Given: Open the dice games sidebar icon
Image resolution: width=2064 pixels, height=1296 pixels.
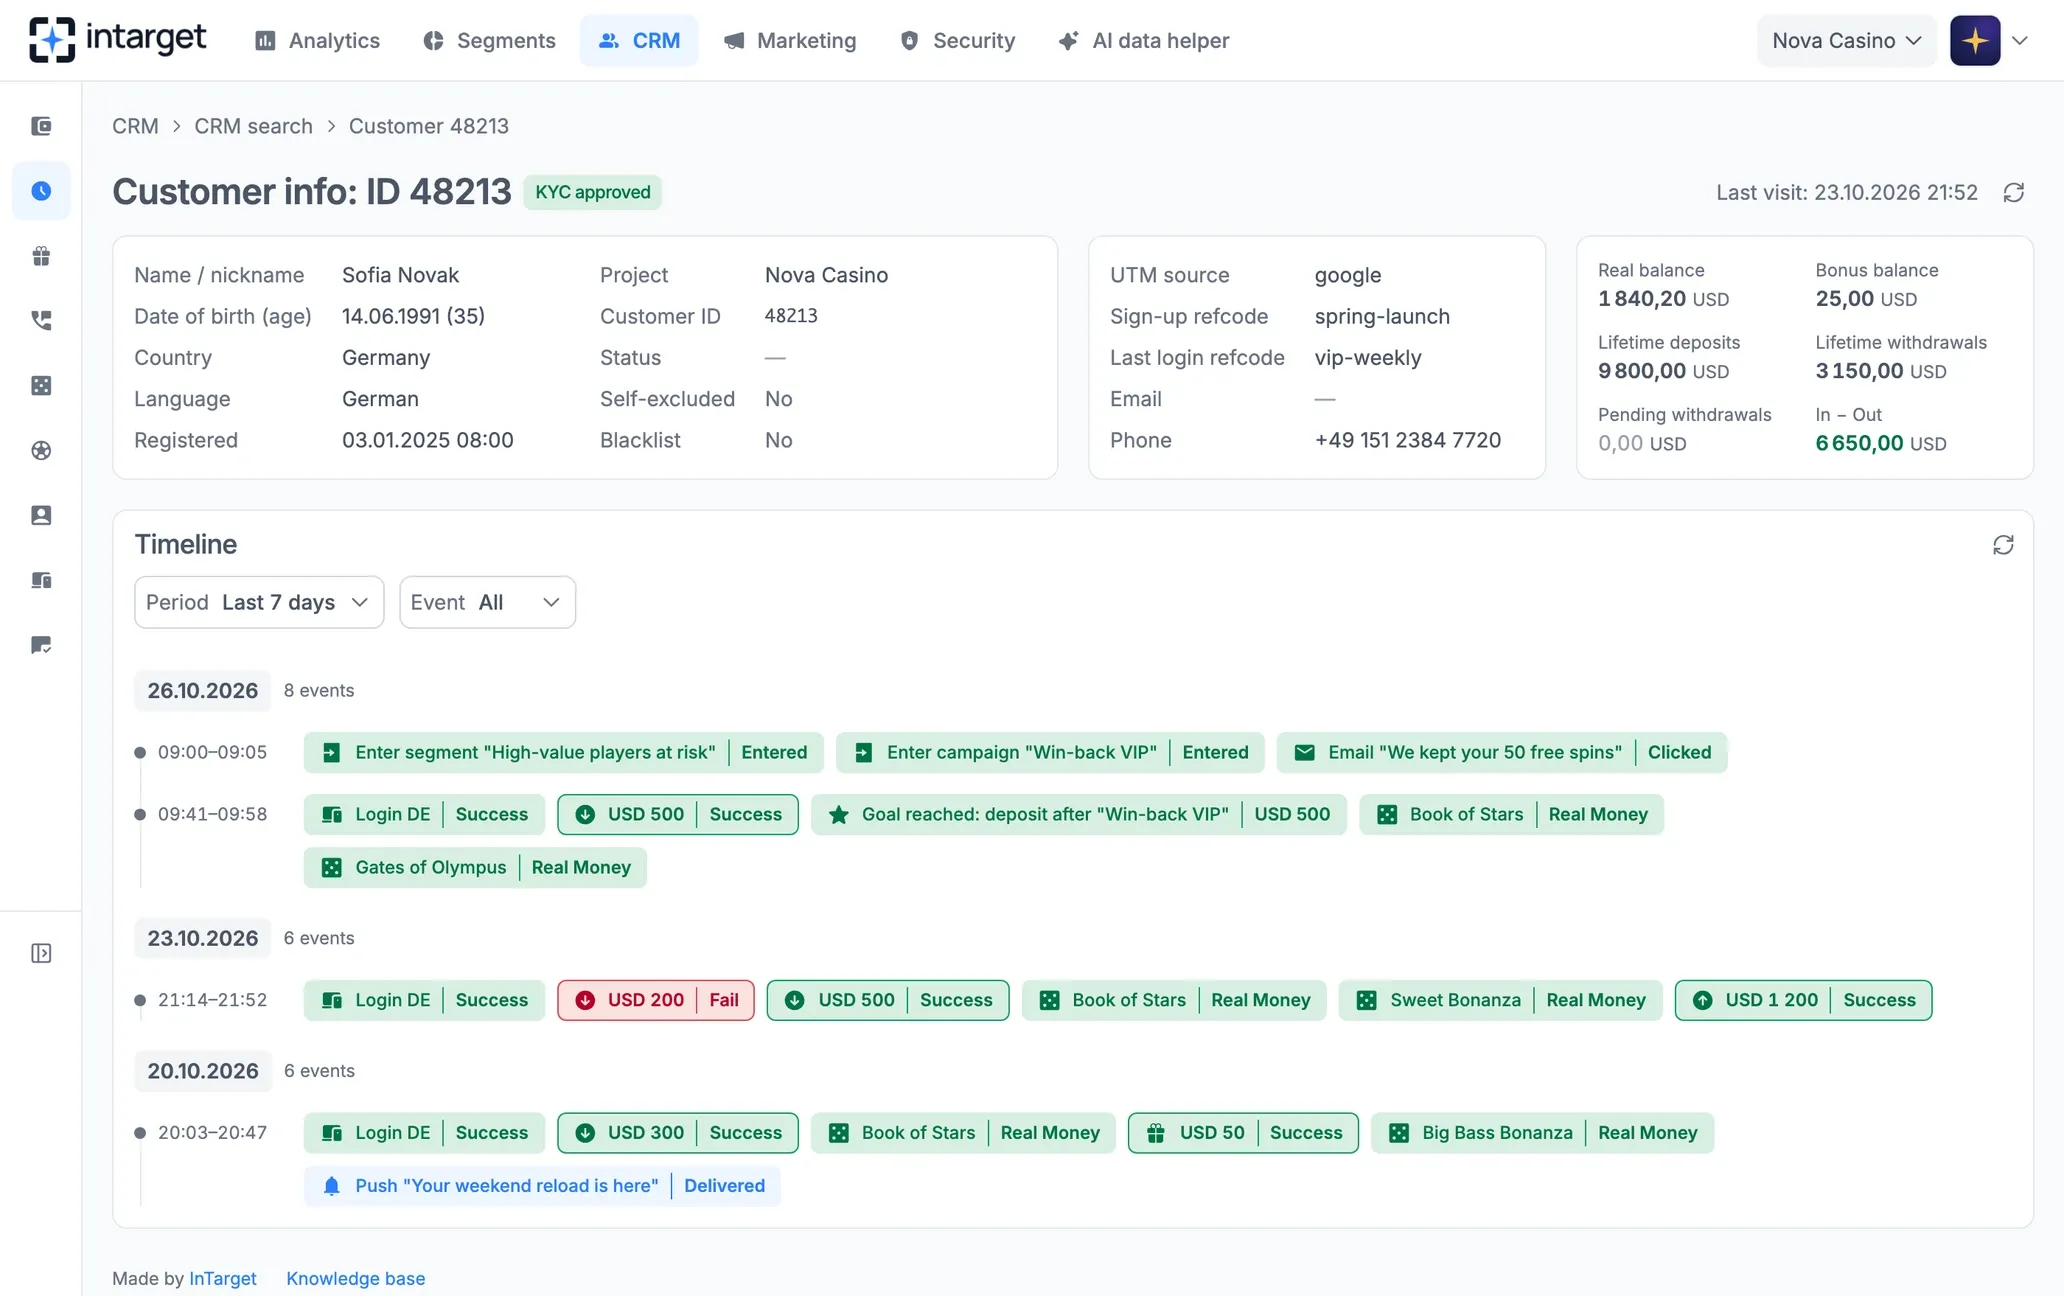Looking at the screenshot, I should (x=41, y=386).
